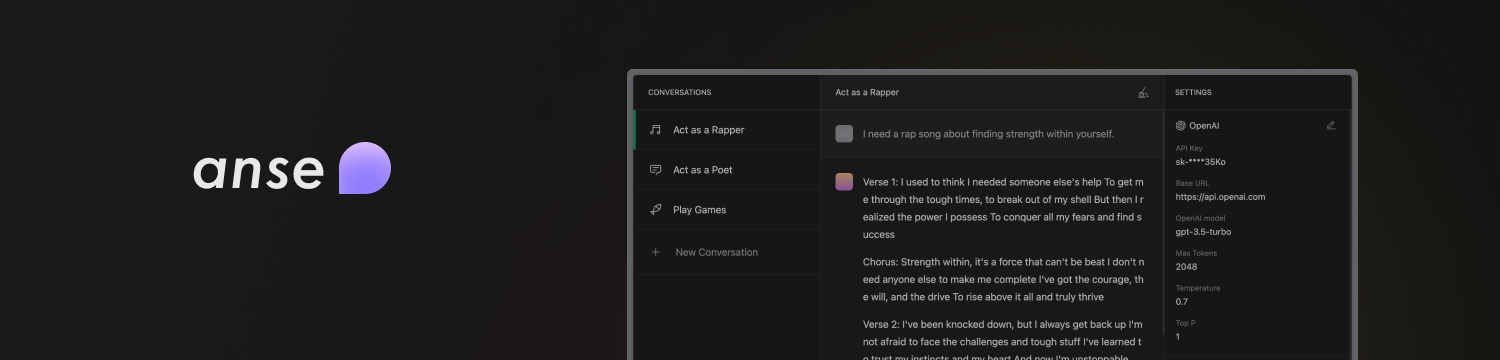
Task: Click the Verse 2 paragraph
Action: tap(1003, 339)
